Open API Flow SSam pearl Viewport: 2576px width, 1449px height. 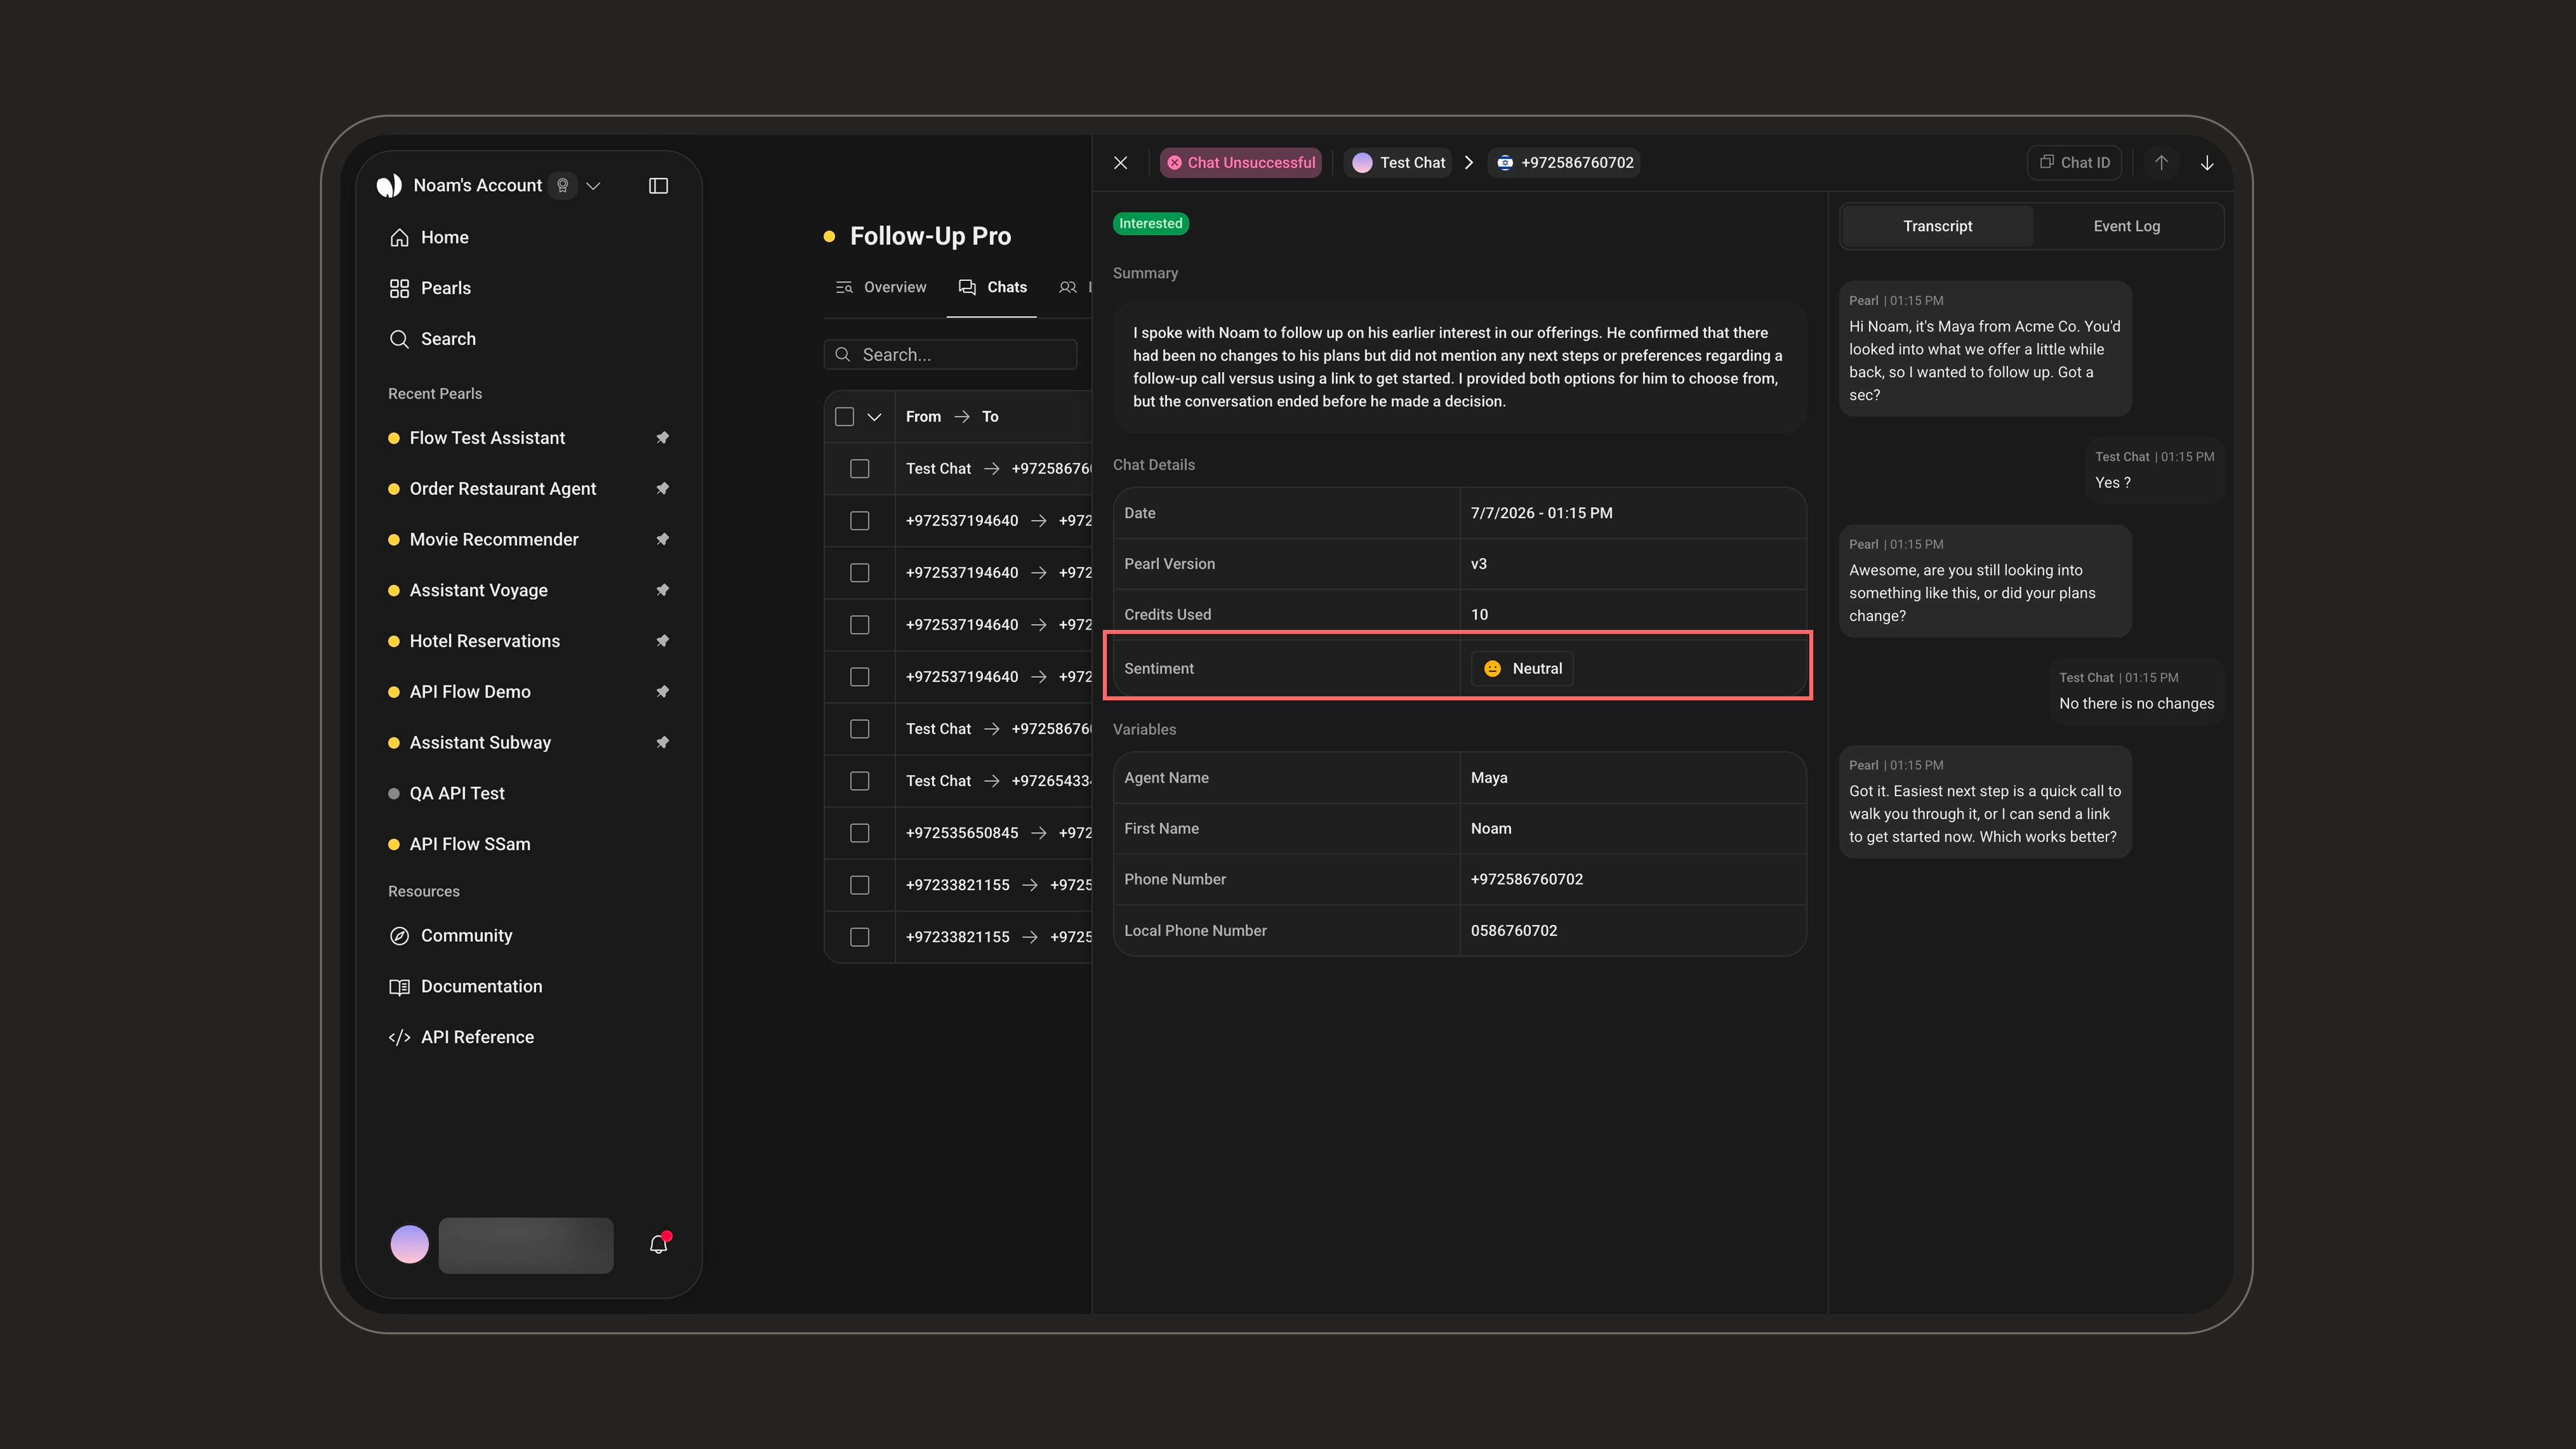470,845
